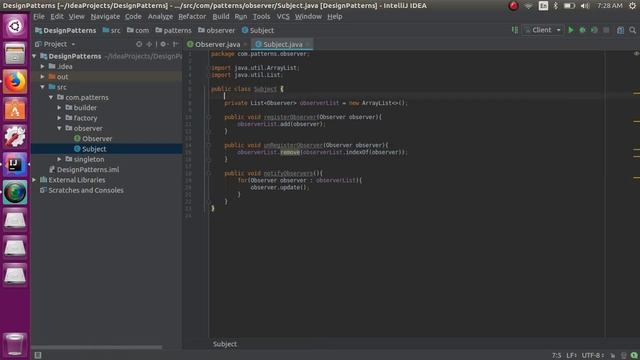Viewport: 640px width, 360px height.
Task: Run the Client configuration with green play button
Action: (x=571, y=30)
